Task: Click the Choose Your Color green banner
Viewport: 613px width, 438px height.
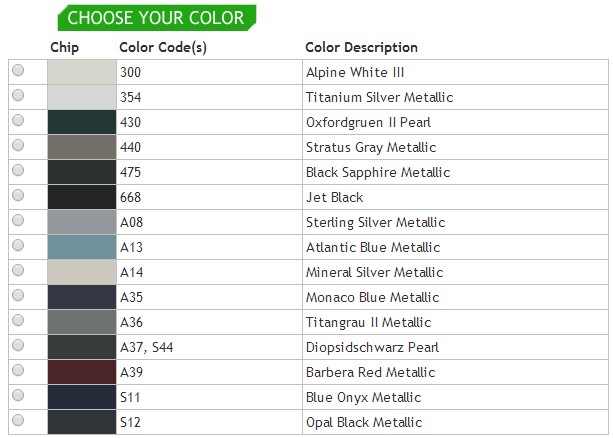Action: click(156, 17)
